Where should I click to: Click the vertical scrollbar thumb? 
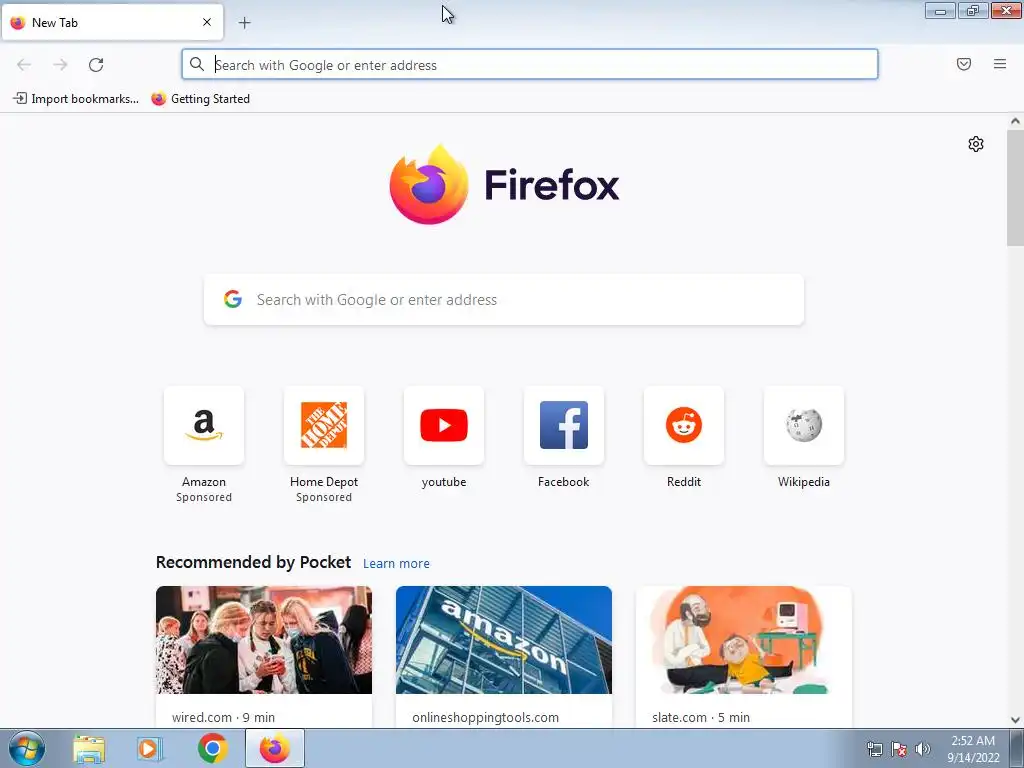point(1015,188)
